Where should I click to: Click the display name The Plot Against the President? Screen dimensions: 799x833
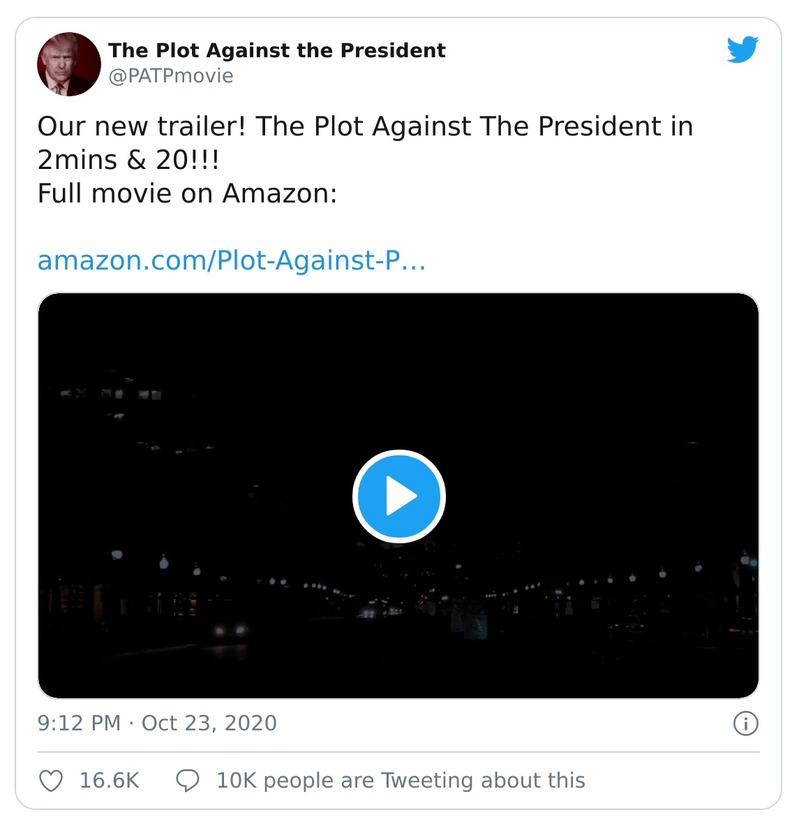[277, 50]
